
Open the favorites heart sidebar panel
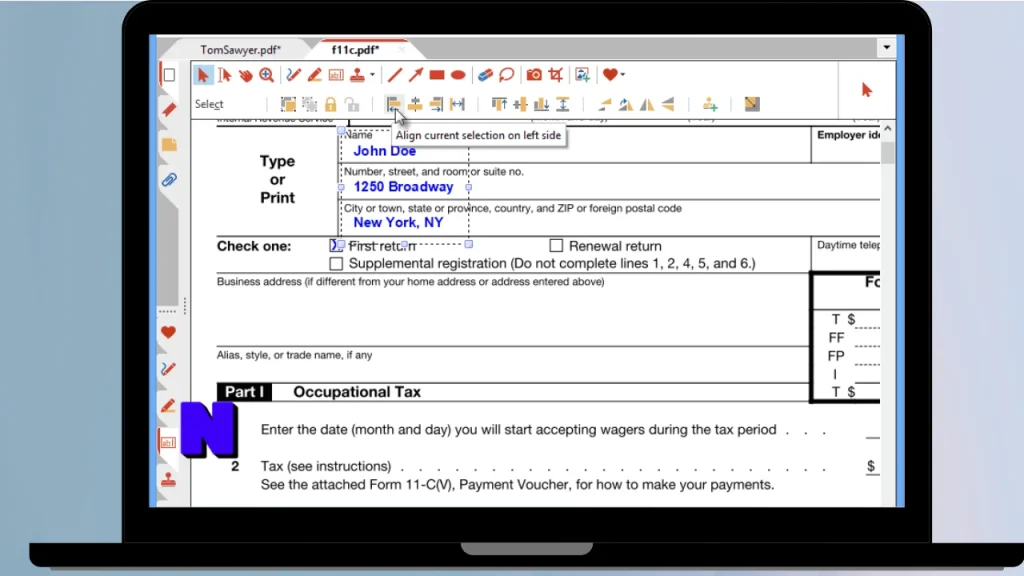168,332
